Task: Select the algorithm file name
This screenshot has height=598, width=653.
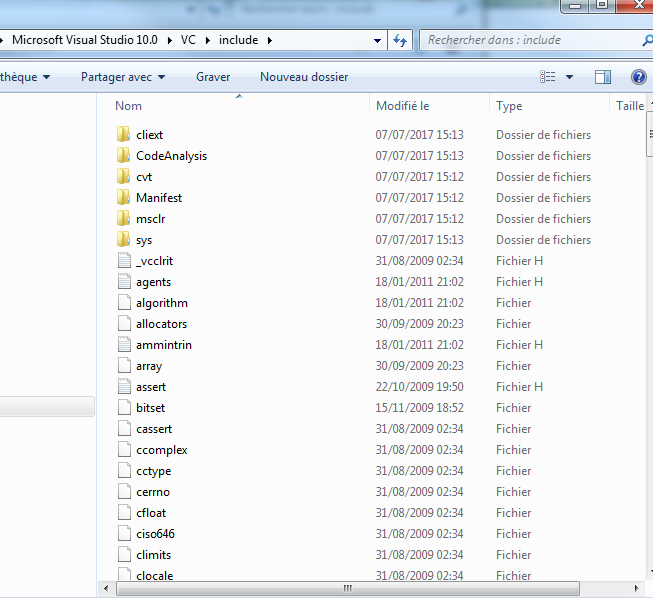Action: 162,303
